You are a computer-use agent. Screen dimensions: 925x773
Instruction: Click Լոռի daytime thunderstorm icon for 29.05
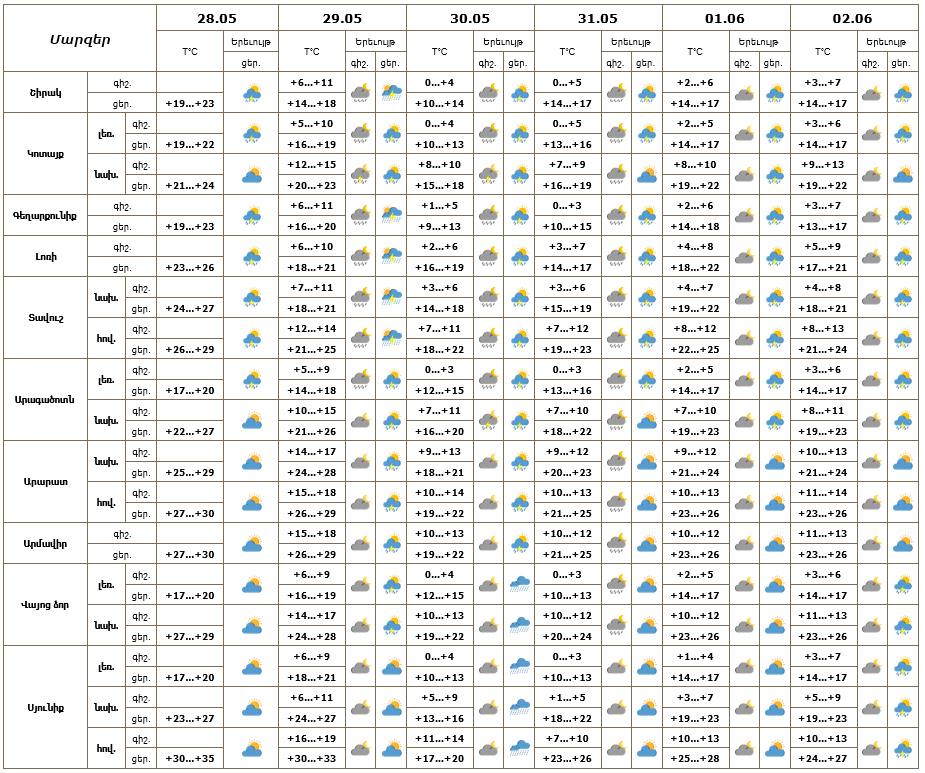coord(392,257)
